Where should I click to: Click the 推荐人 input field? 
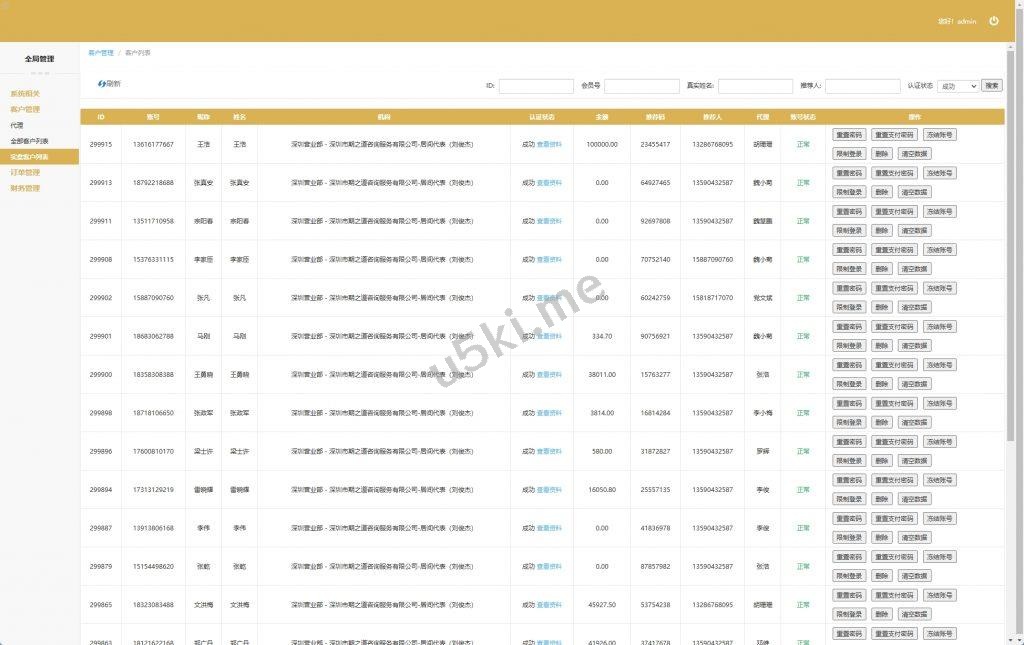[862, 86]
